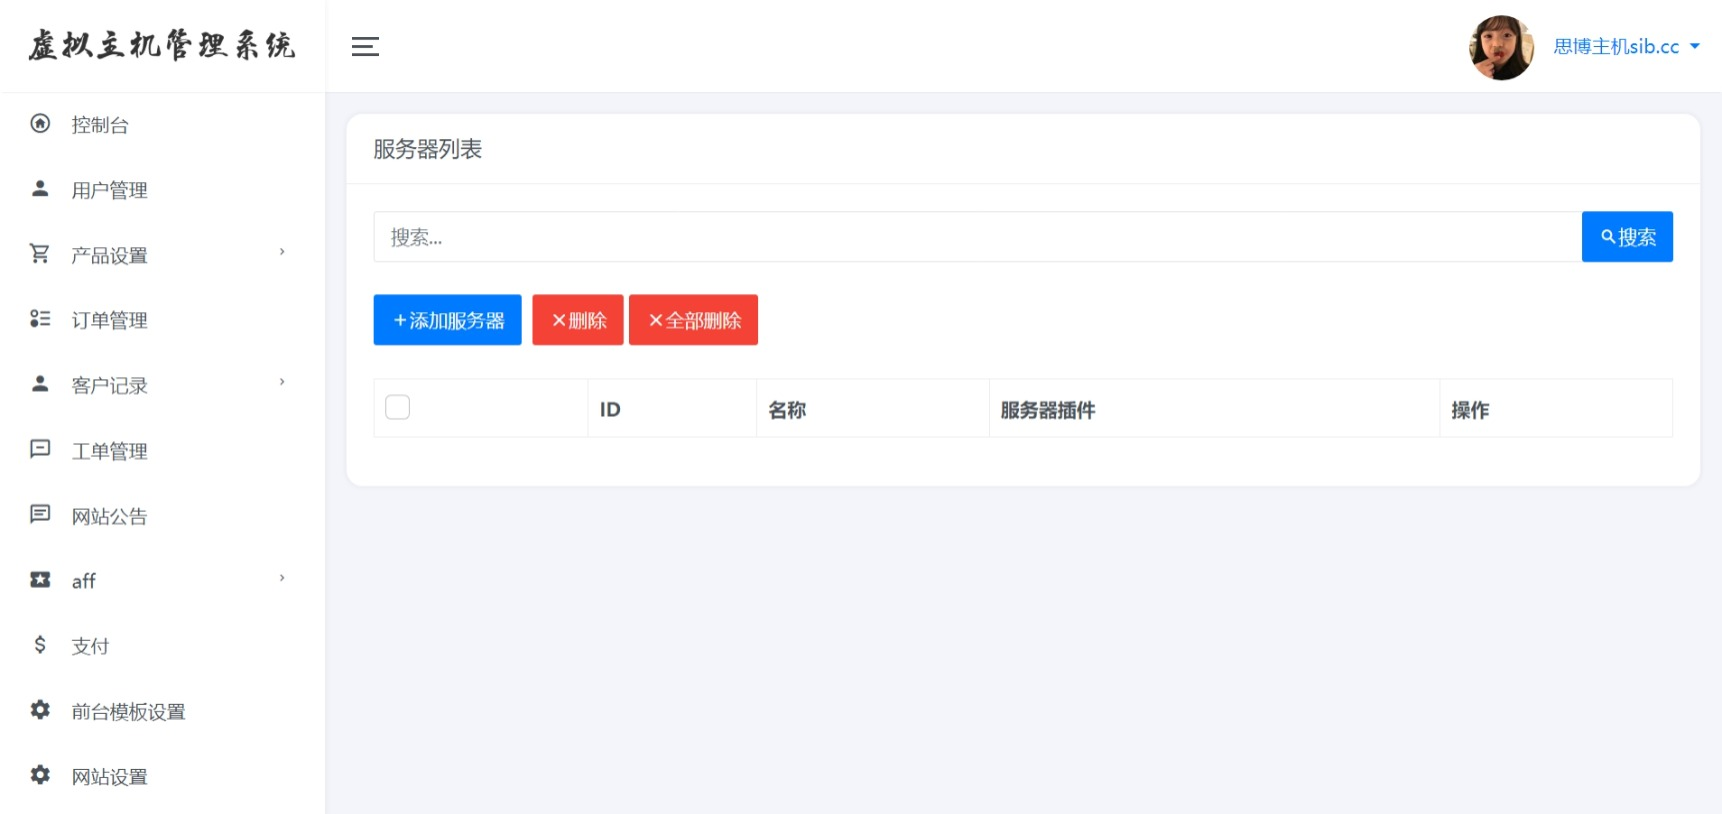Open the 思博主机sib.cc user dropdown
The width and height of the screenshot is (1722, 814).
click(x=1625, y=46)
